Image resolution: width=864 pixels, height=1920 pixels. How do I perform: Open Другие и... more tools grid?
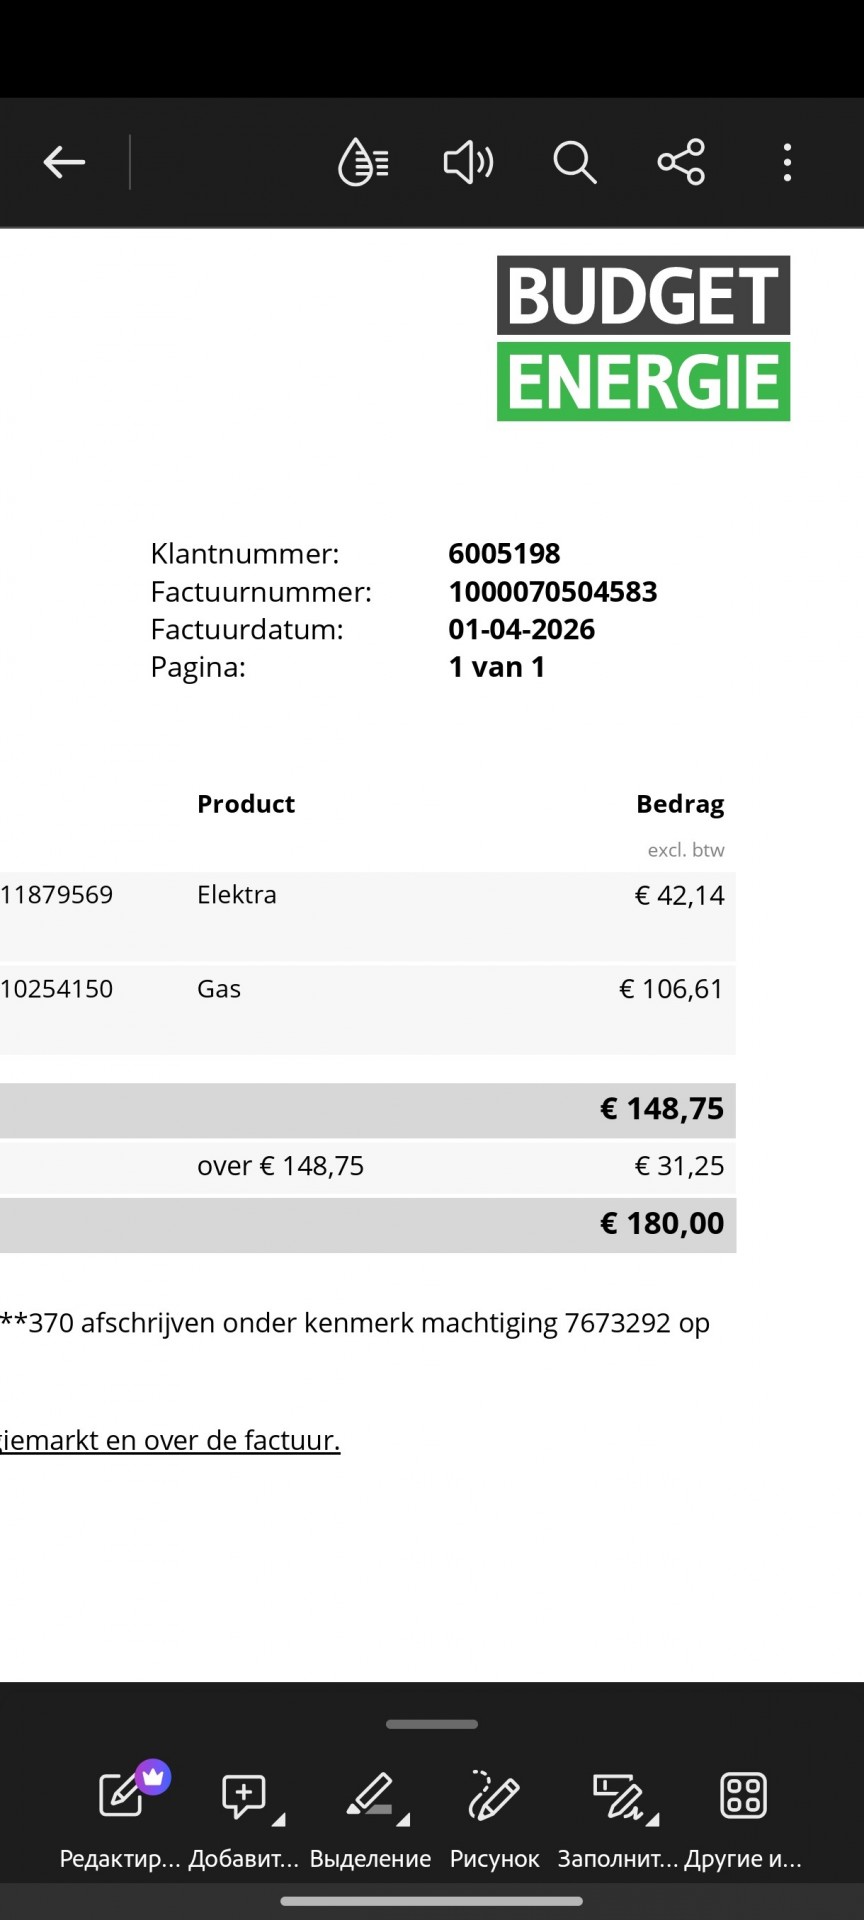point(743,1814)
